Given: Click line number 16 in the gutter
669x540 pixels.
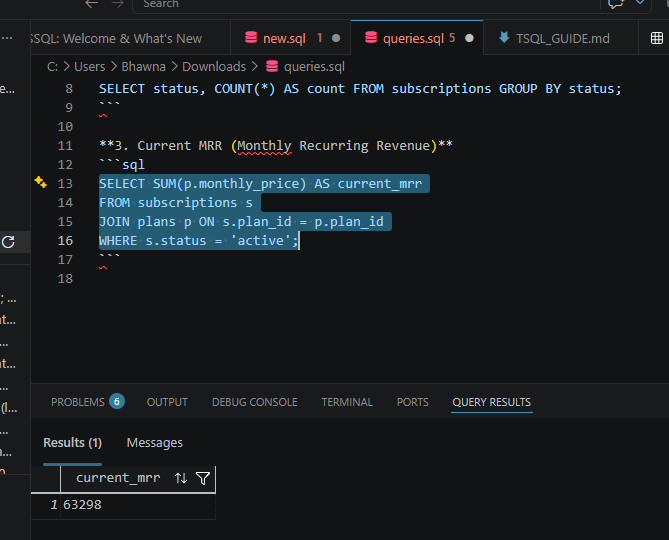Looking at the screenshot, I should [x=65, y=241].
